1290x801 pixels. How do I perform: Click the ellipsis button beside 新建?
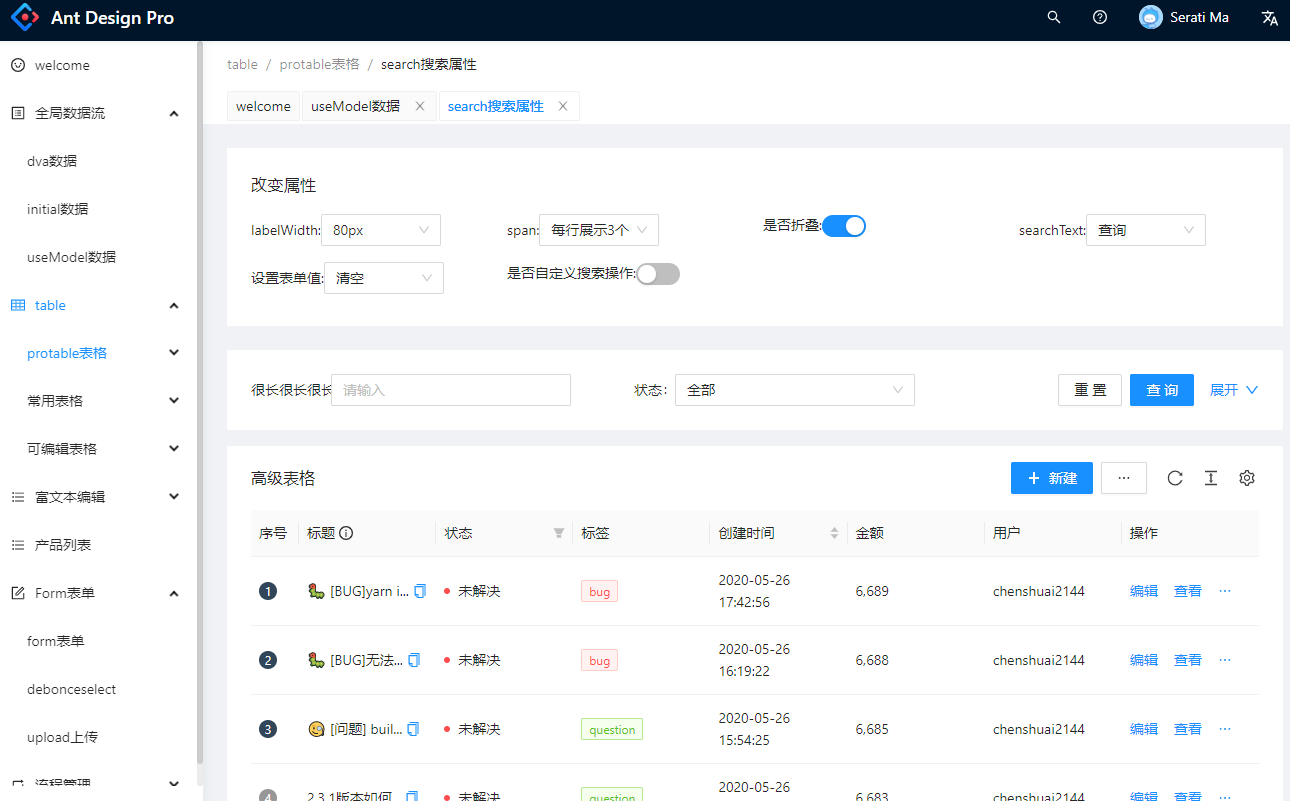(x=1124, y=478)
